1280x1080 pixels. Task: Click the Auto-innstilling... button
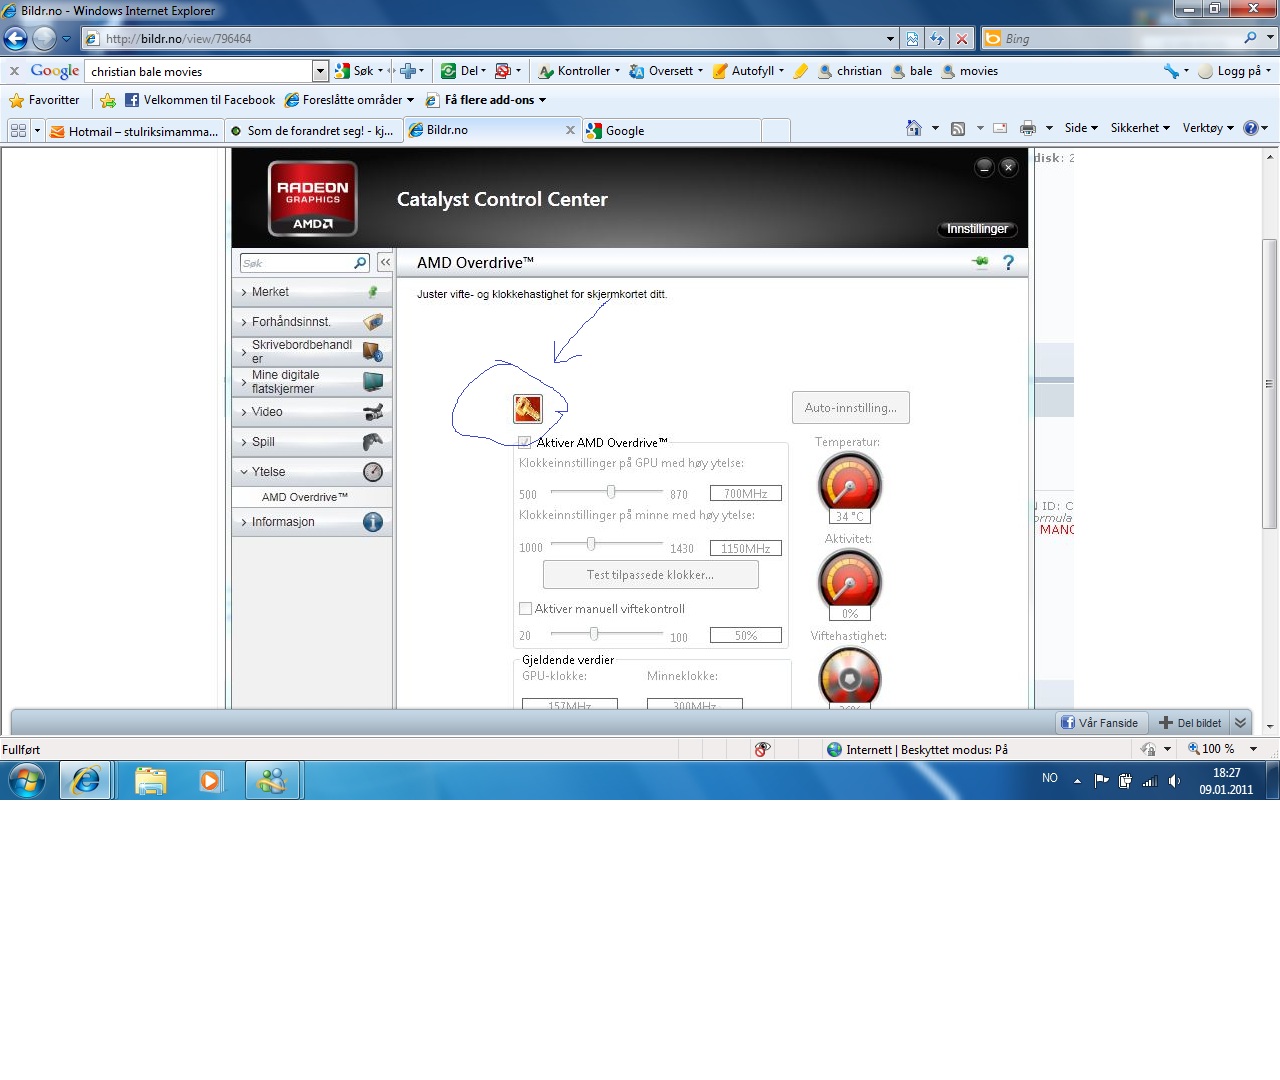pos(851,408)
